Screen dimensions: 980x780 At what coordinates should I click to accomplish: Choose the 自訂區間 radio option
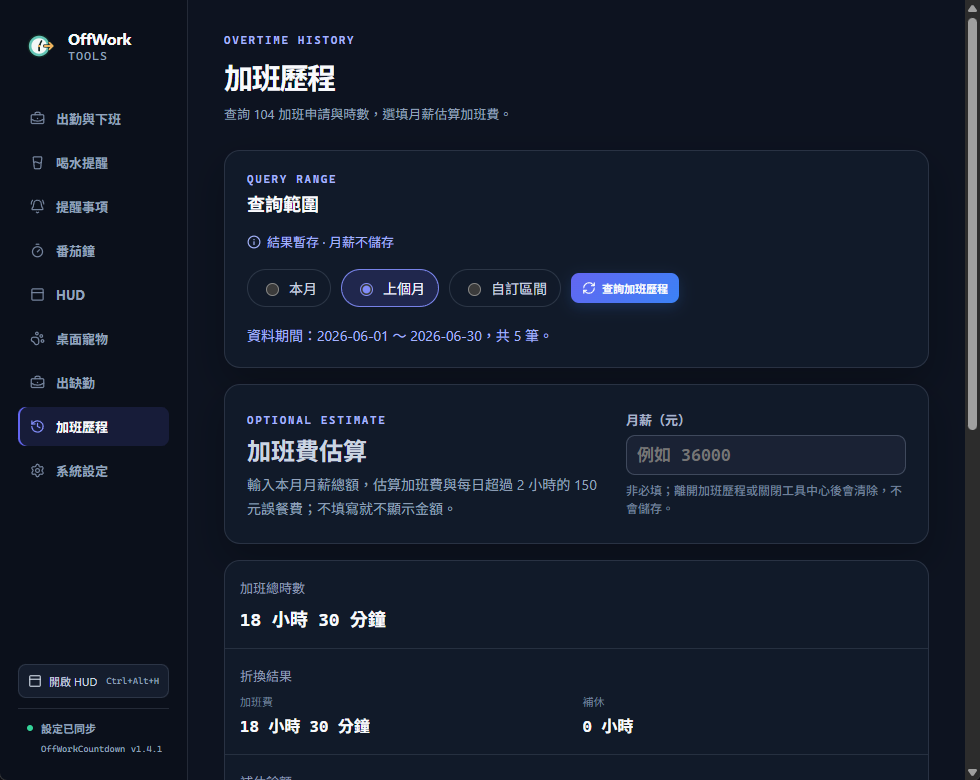point(505,288)
